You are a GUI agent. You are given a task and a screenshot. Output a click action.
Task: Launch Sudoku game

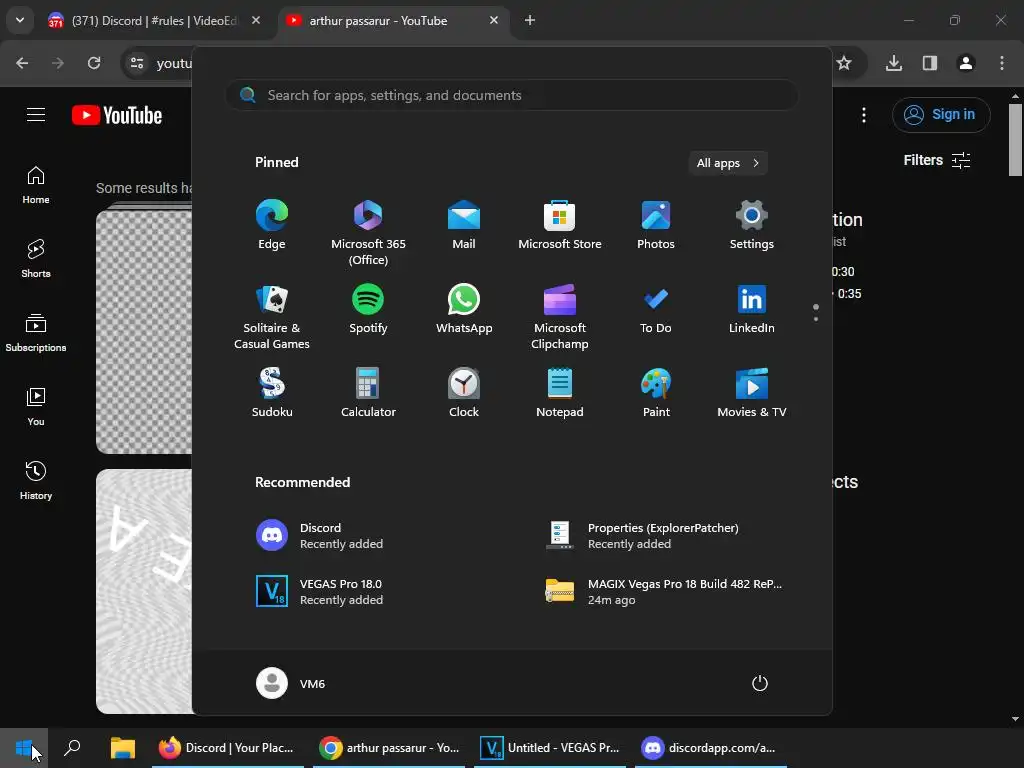pos(272,393)
